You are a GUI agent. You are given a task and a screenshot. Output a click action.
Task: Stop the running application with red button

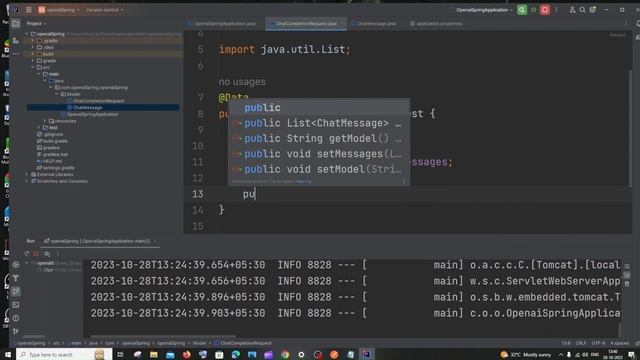[545, 10]
